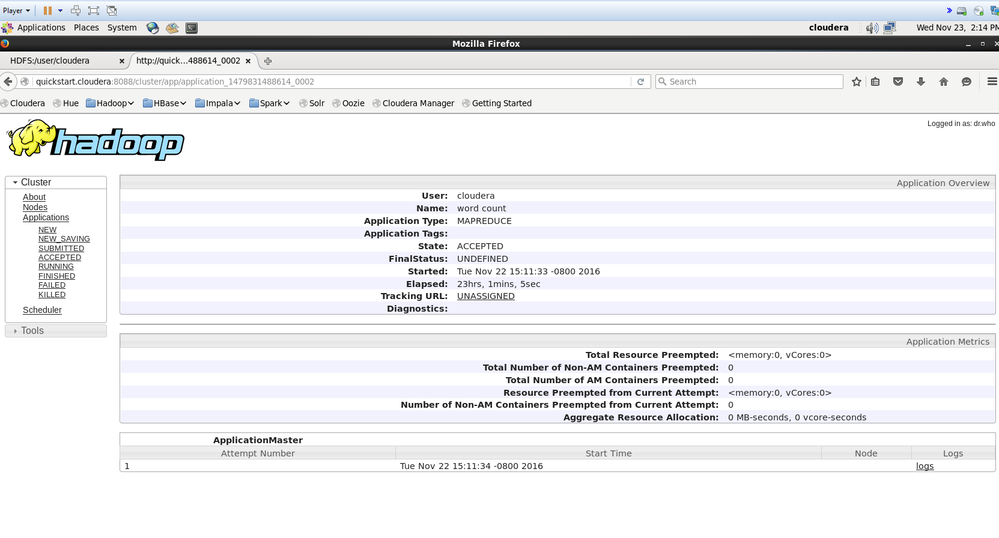Bookmark this page with the star icon

coord(856,82)
